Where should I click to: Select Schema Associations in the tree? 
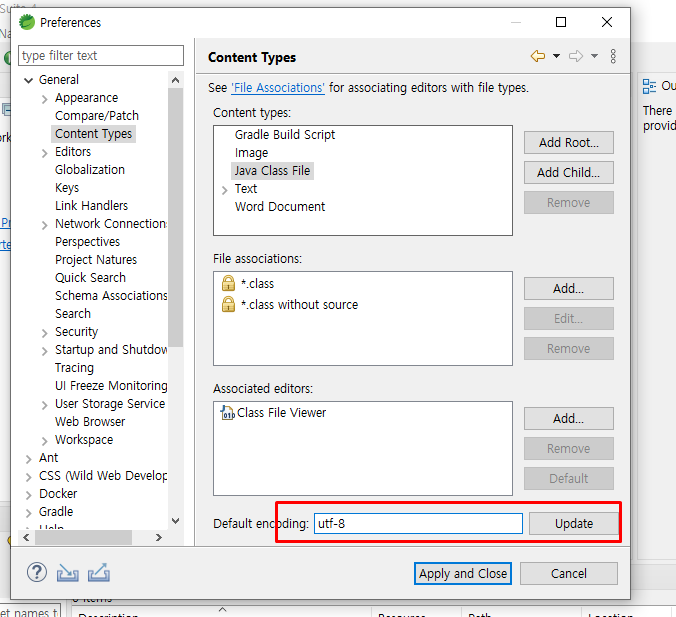(x=111, y=295)
